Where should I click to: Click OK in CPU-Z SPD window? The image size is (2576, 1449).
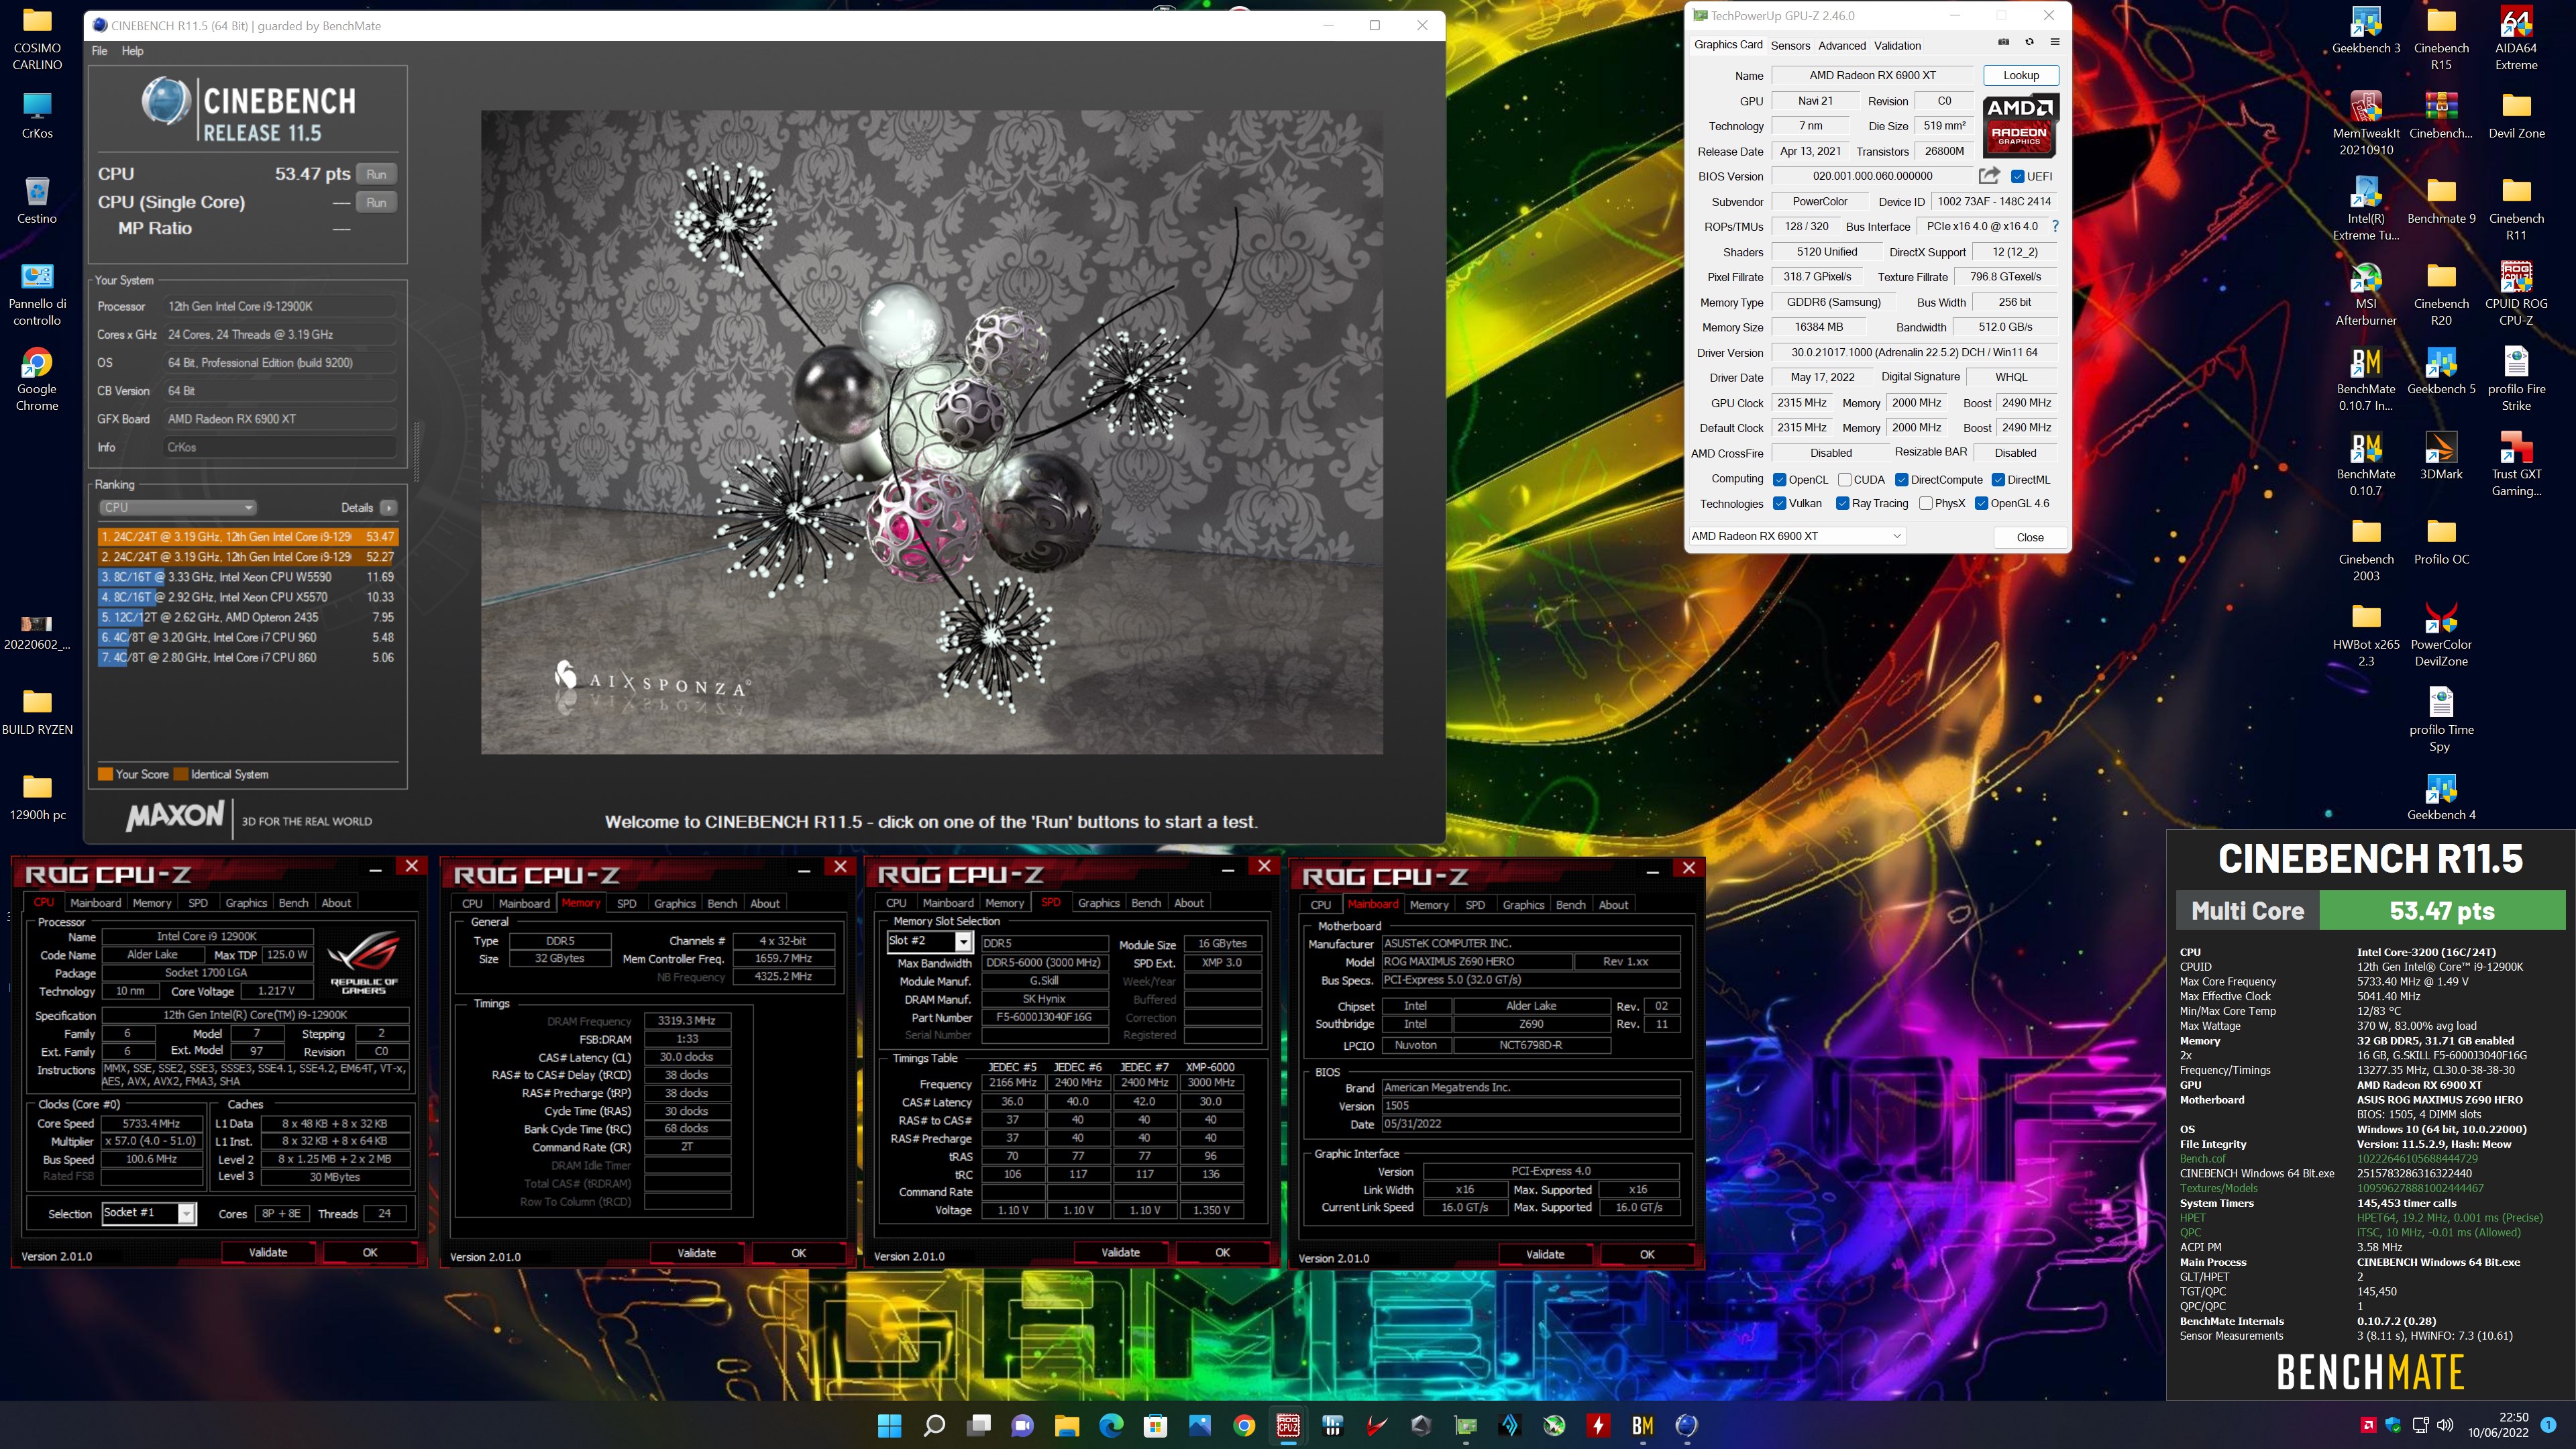tap(1222, 1253)
